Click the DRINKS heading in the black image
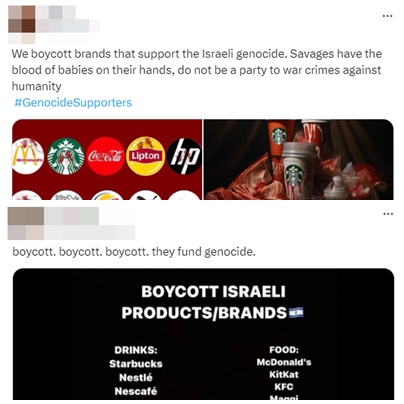Screen dimensions: 404x404 (x=136, y=350)
